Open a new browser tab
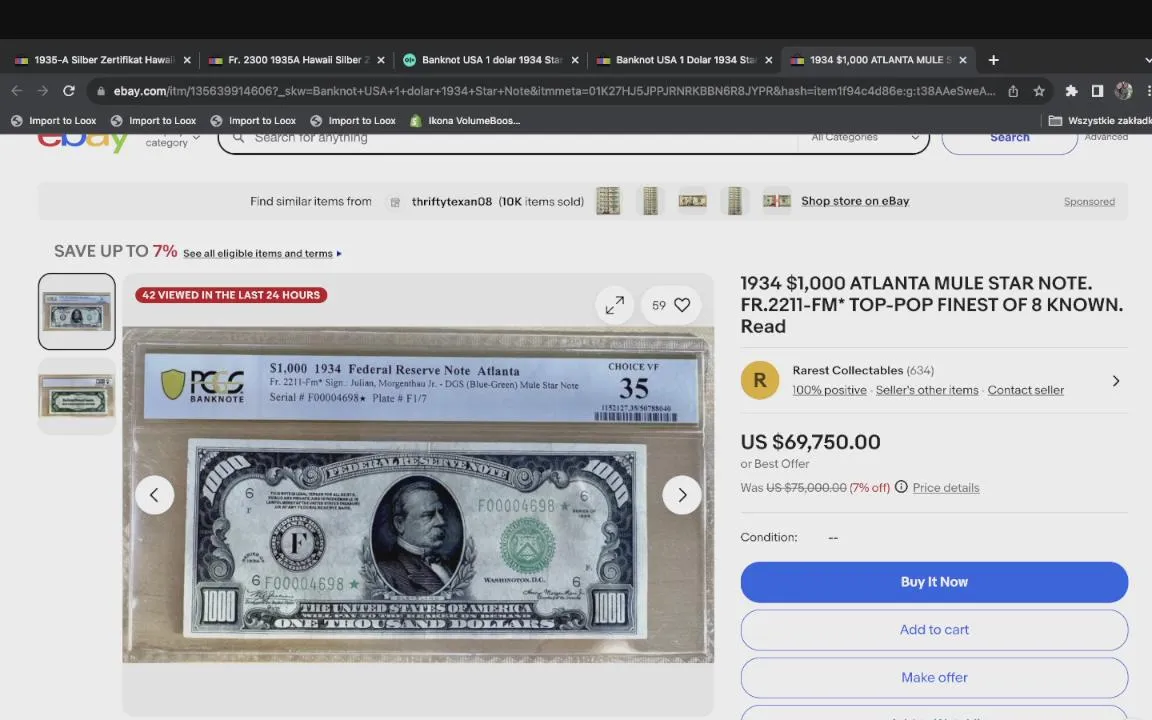 [993, 60]
